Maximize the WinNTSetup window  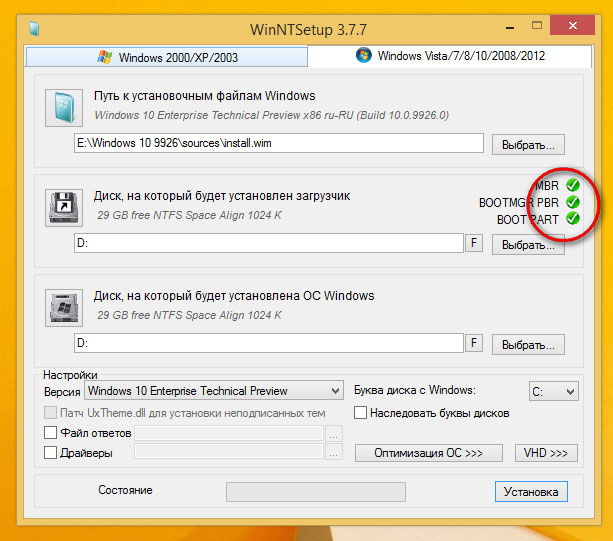point(537,25)
